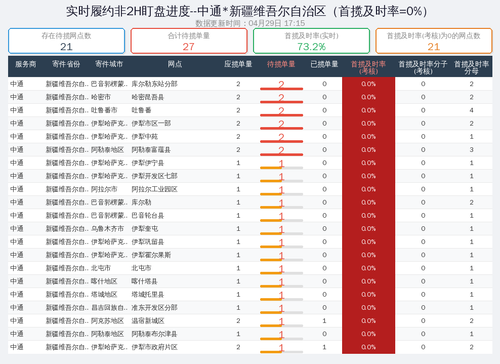Select the 北屯市 网点 cell
The image size is (500, 364).
(141, 268)
